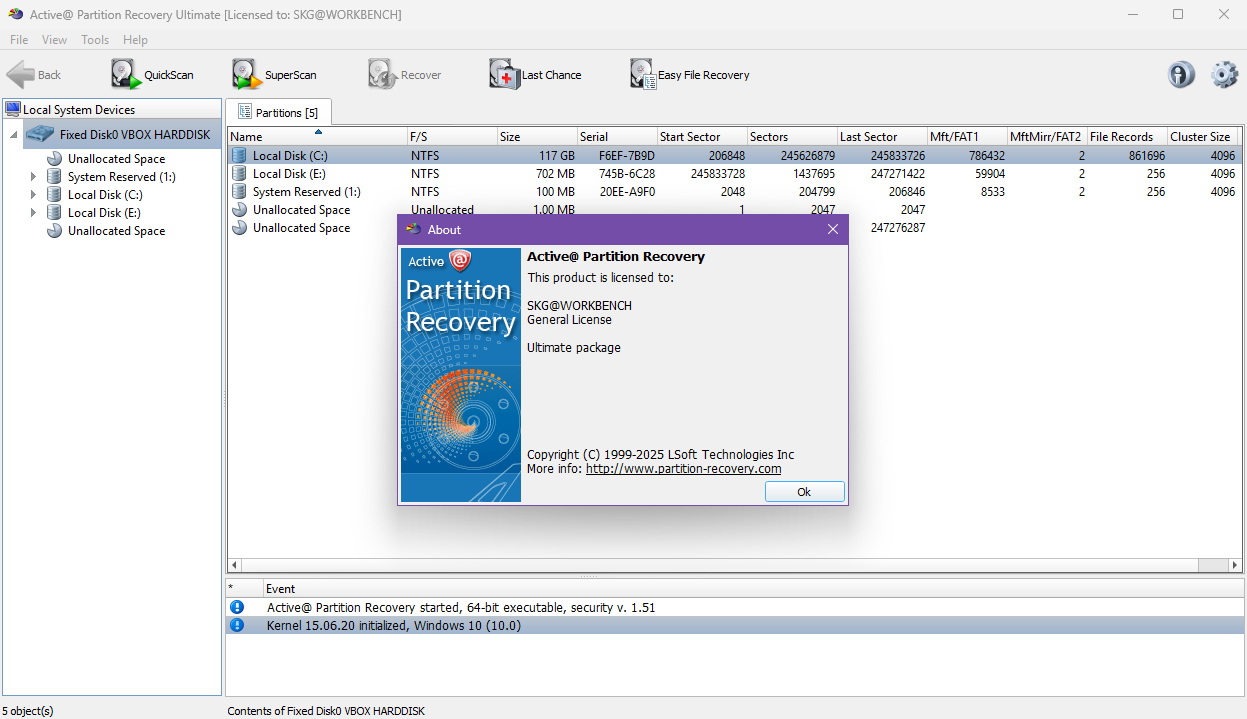Click the horizontal scrollbar track of the partitions list
This screenshot has height=719, width=1247.
(735, 565)
